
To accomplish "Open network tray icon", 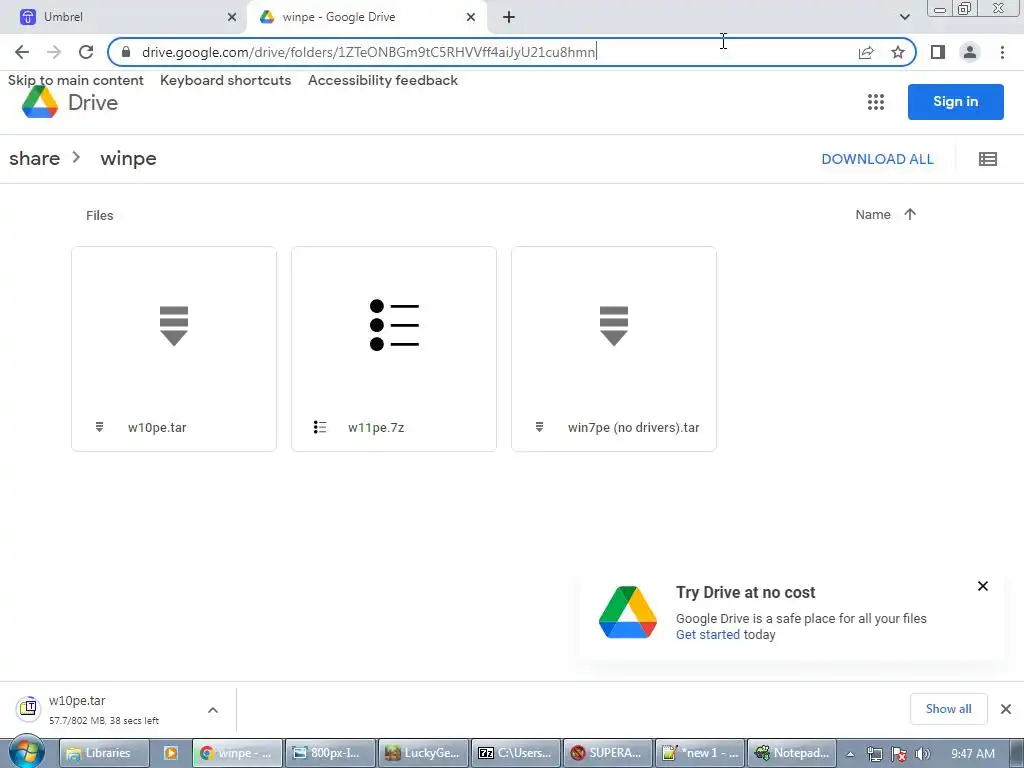I will coord(874,754).
